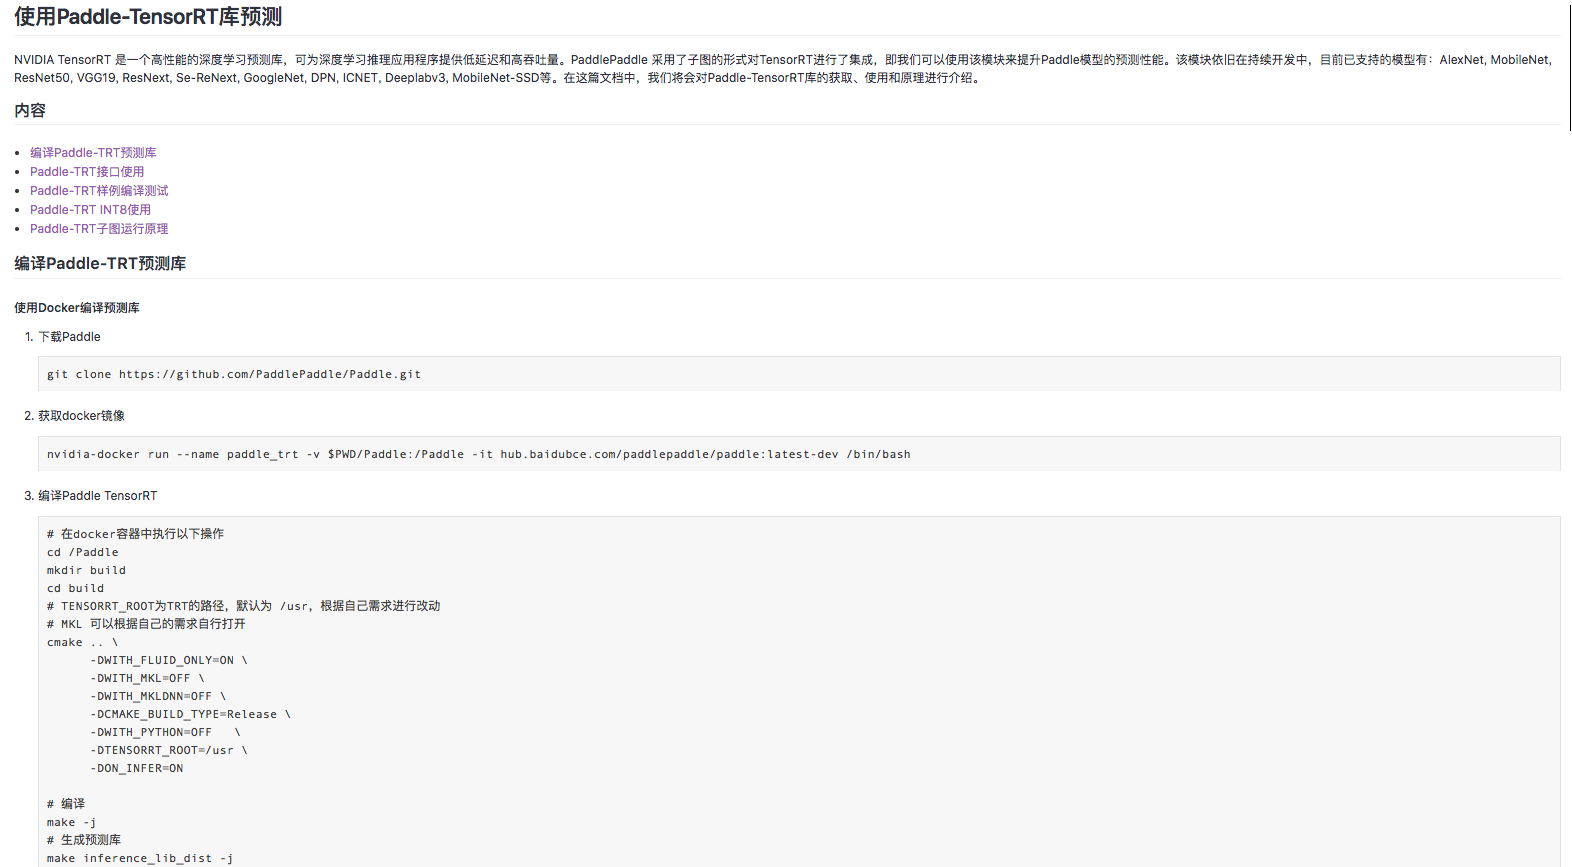Open the Paddle-TRT样例编译测试 contents link
1572x867 pixels.
pyautogui.click(x=99, y=191)
